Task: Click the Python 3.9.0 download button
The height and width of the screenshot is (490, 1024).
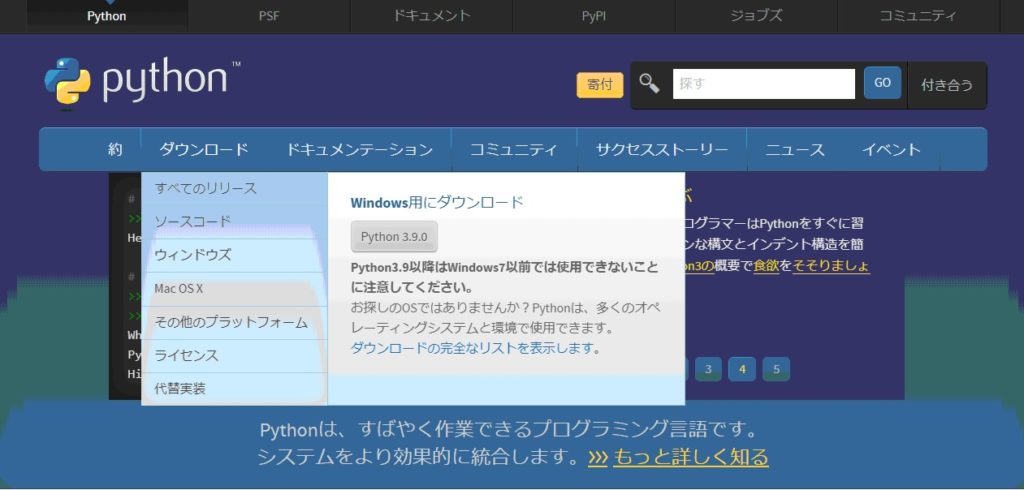Action: coord(394,237)
